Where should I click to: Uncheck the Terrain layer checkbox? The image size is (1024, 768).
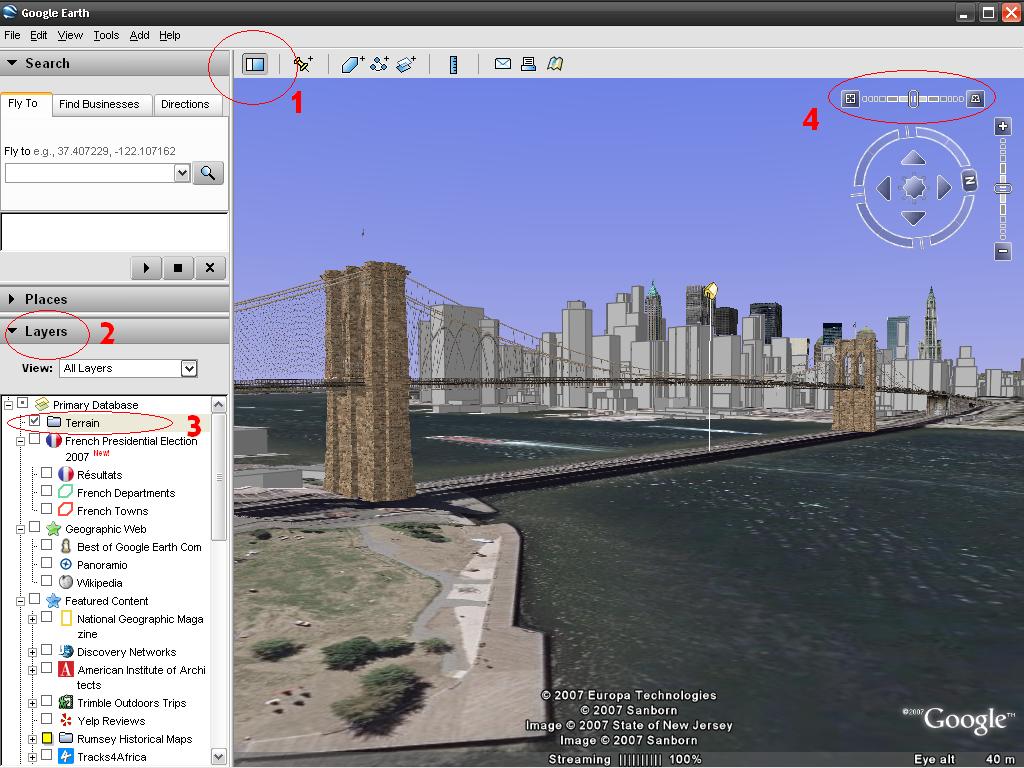(35, 421)
